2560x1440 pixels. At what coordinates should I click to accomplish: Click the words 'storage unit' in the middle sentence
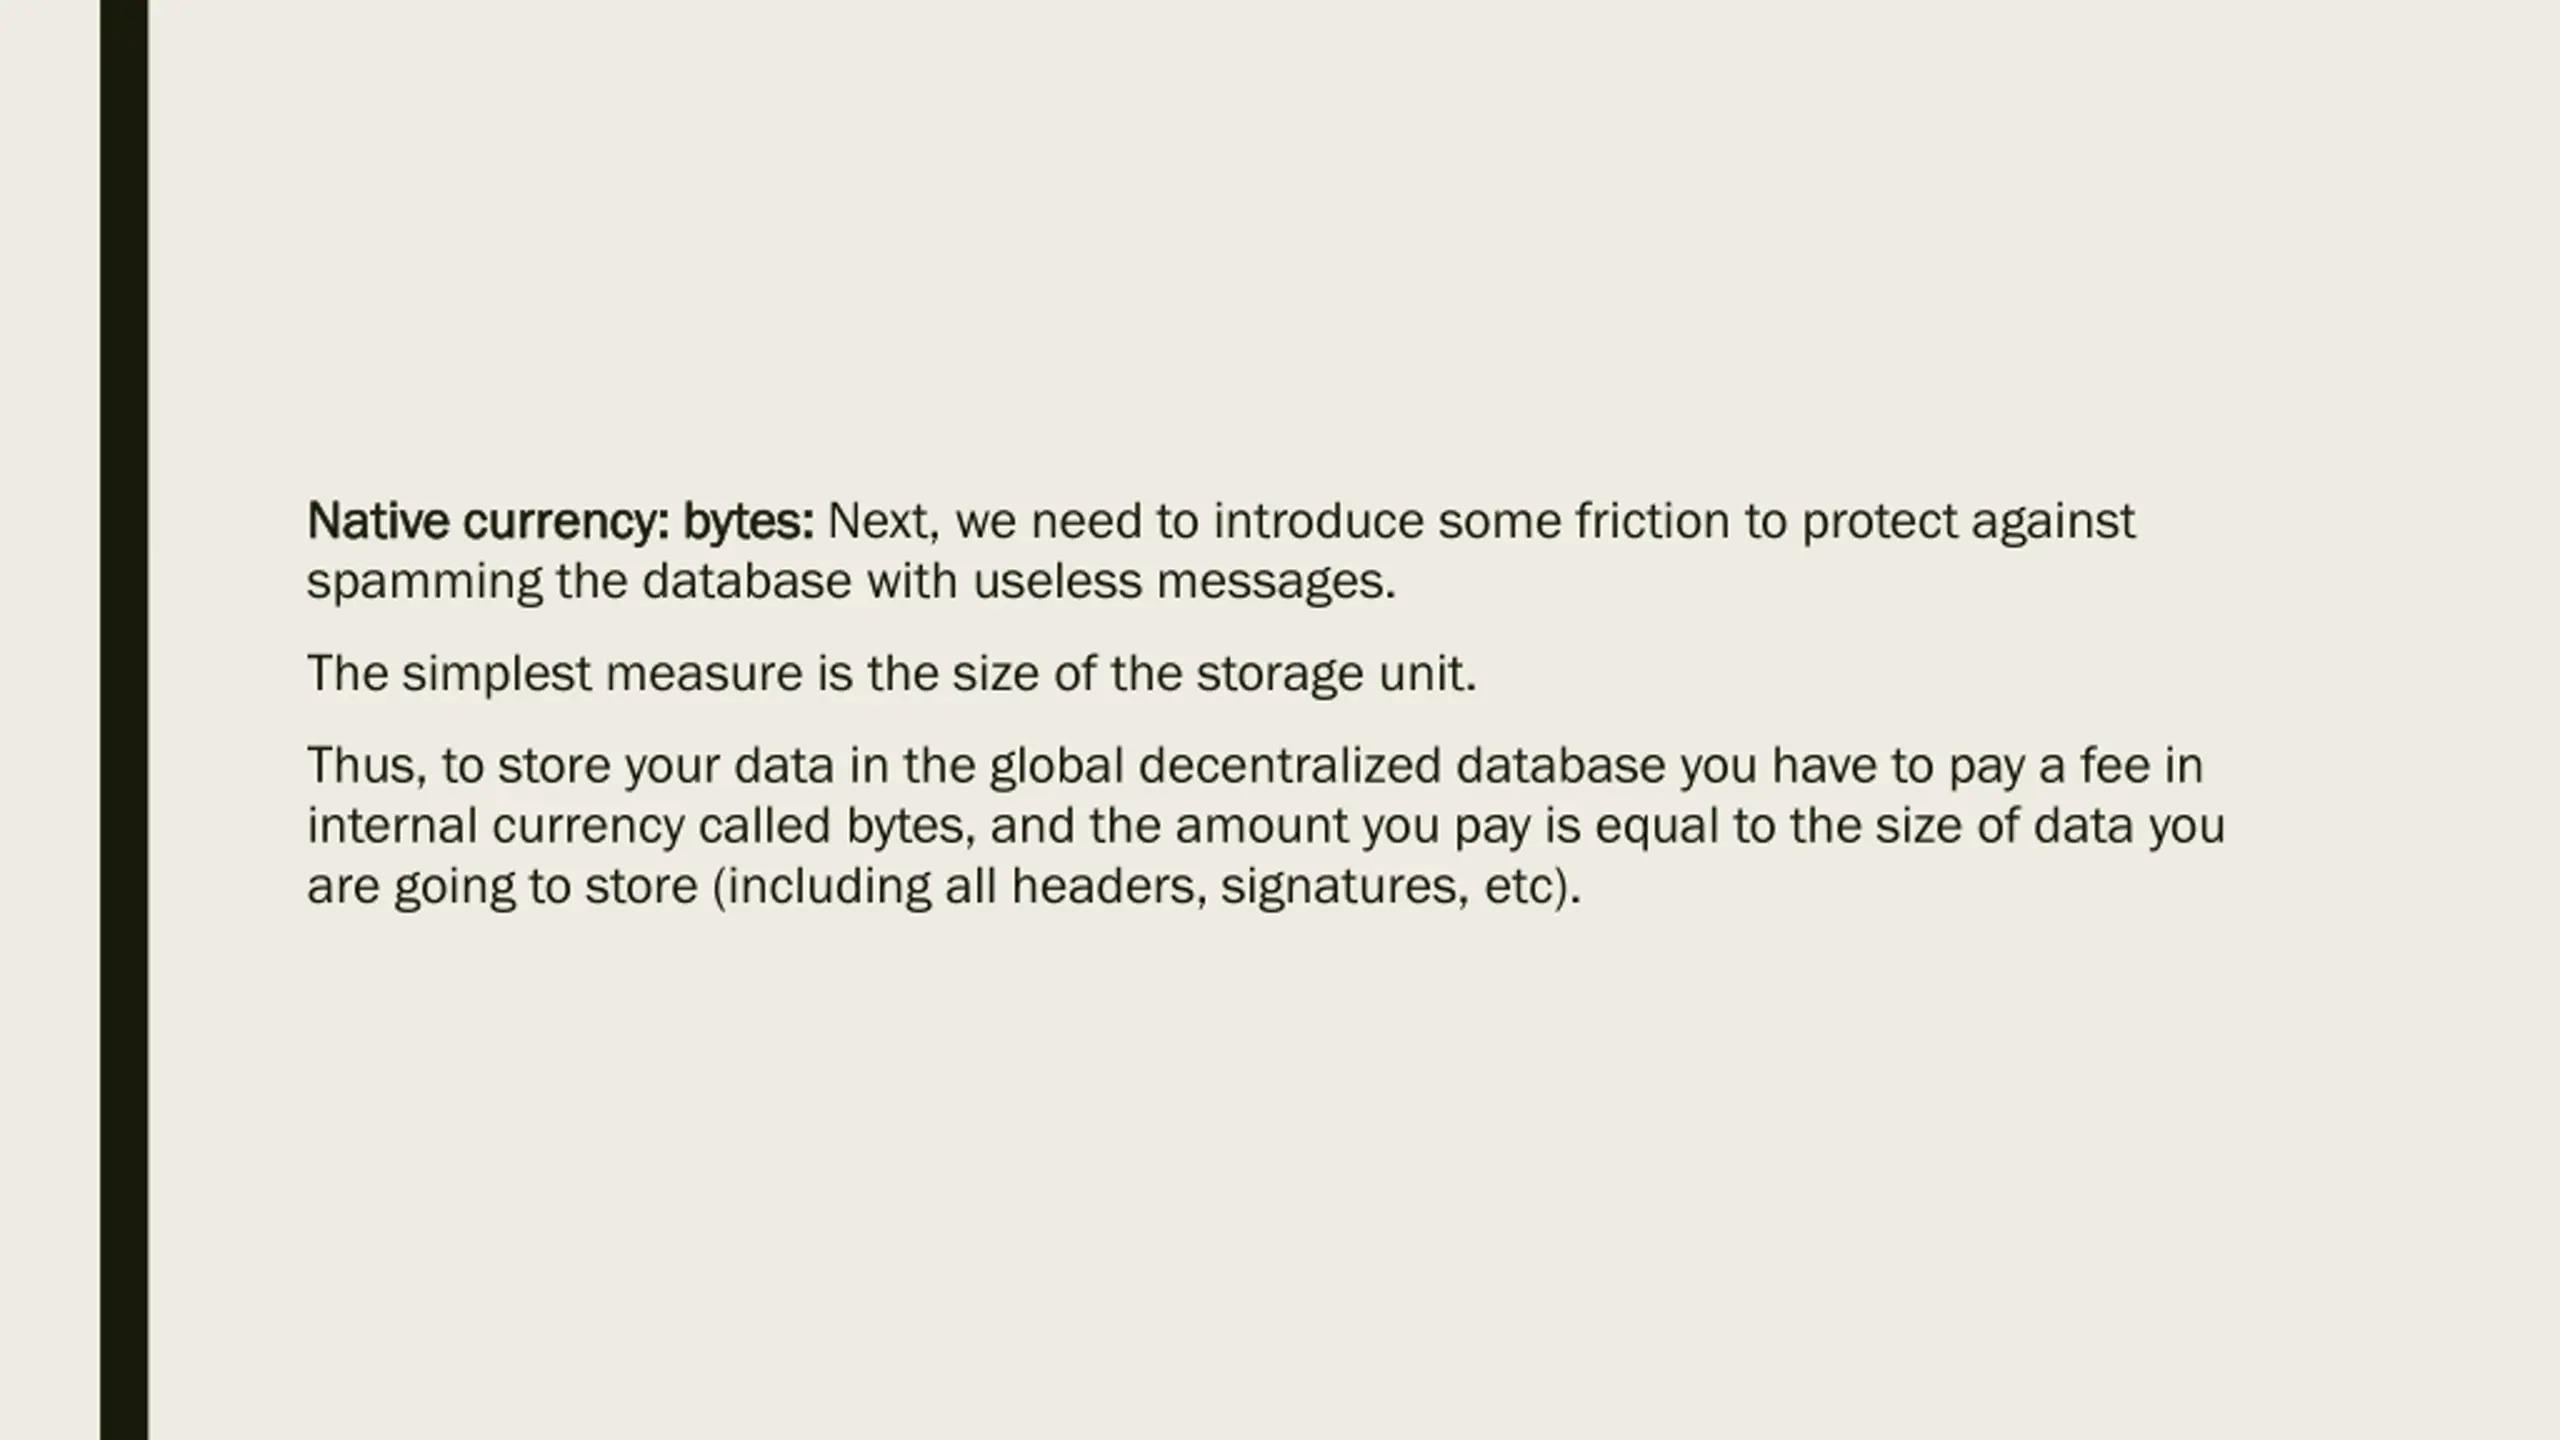tap(1335, 675)
